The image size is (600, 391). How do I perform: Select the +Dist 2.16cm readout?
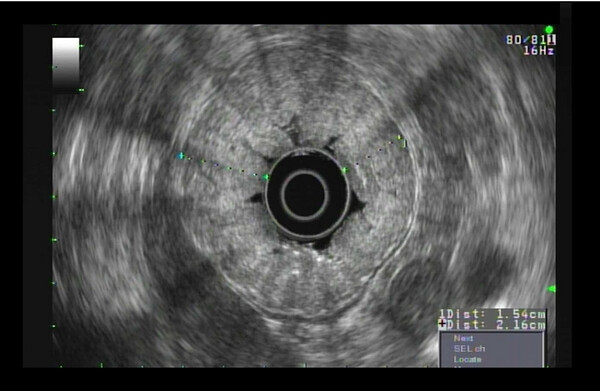point(492,325)
